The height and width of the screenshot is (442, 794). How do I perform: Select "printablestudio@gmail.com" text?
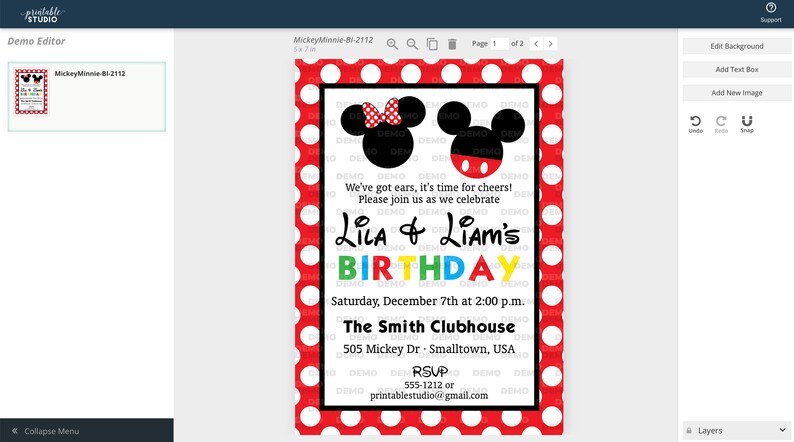[429, 395]
